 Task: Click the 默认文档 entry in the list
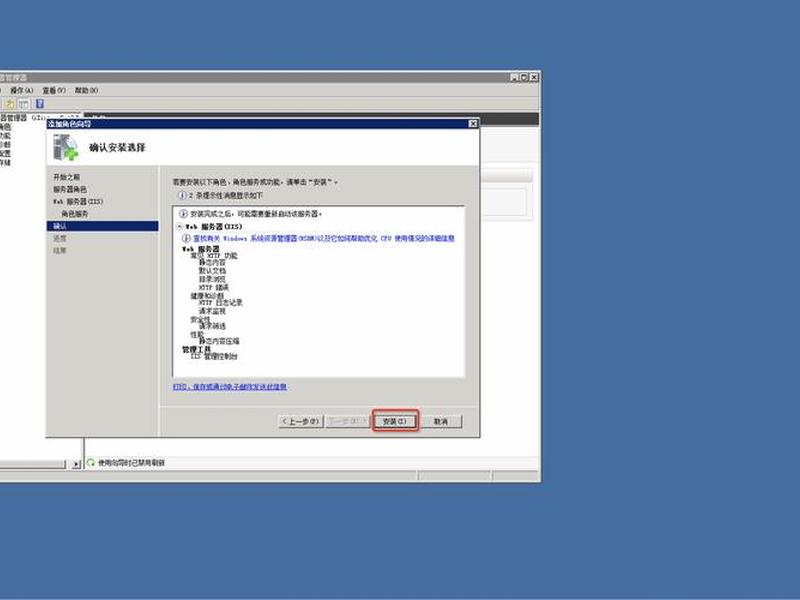(212, 270)
